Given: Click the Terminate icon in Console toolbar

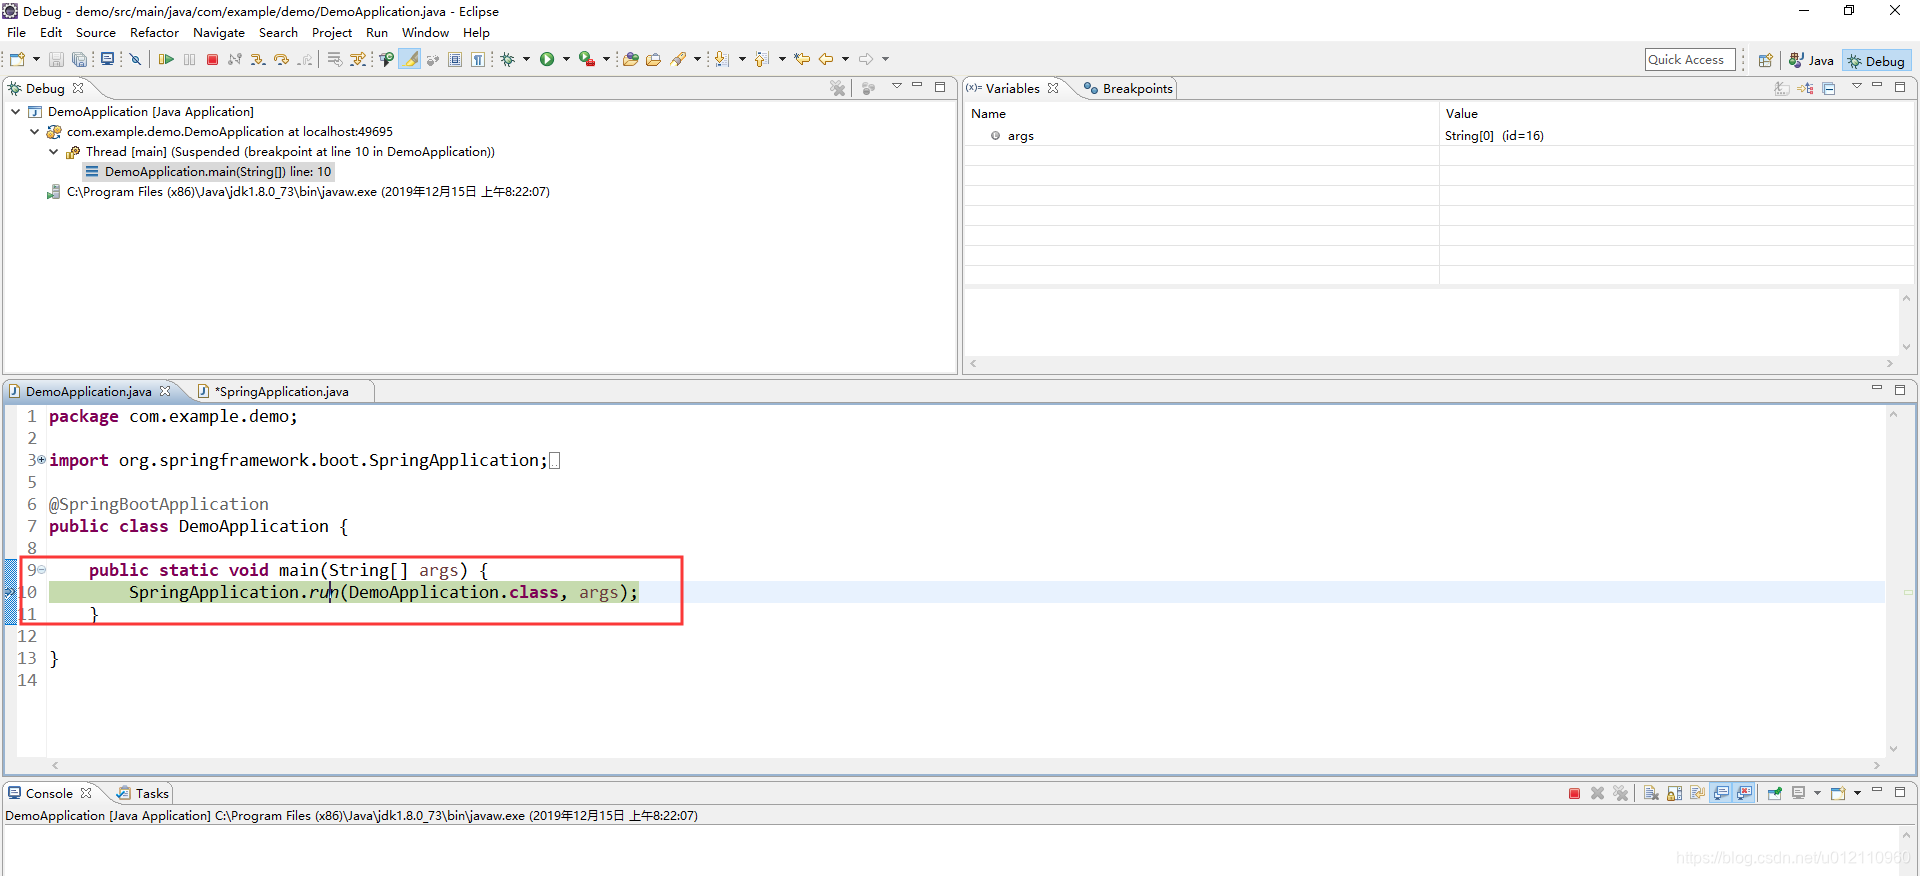Looking at the screenshot, I should [1574, 793].
